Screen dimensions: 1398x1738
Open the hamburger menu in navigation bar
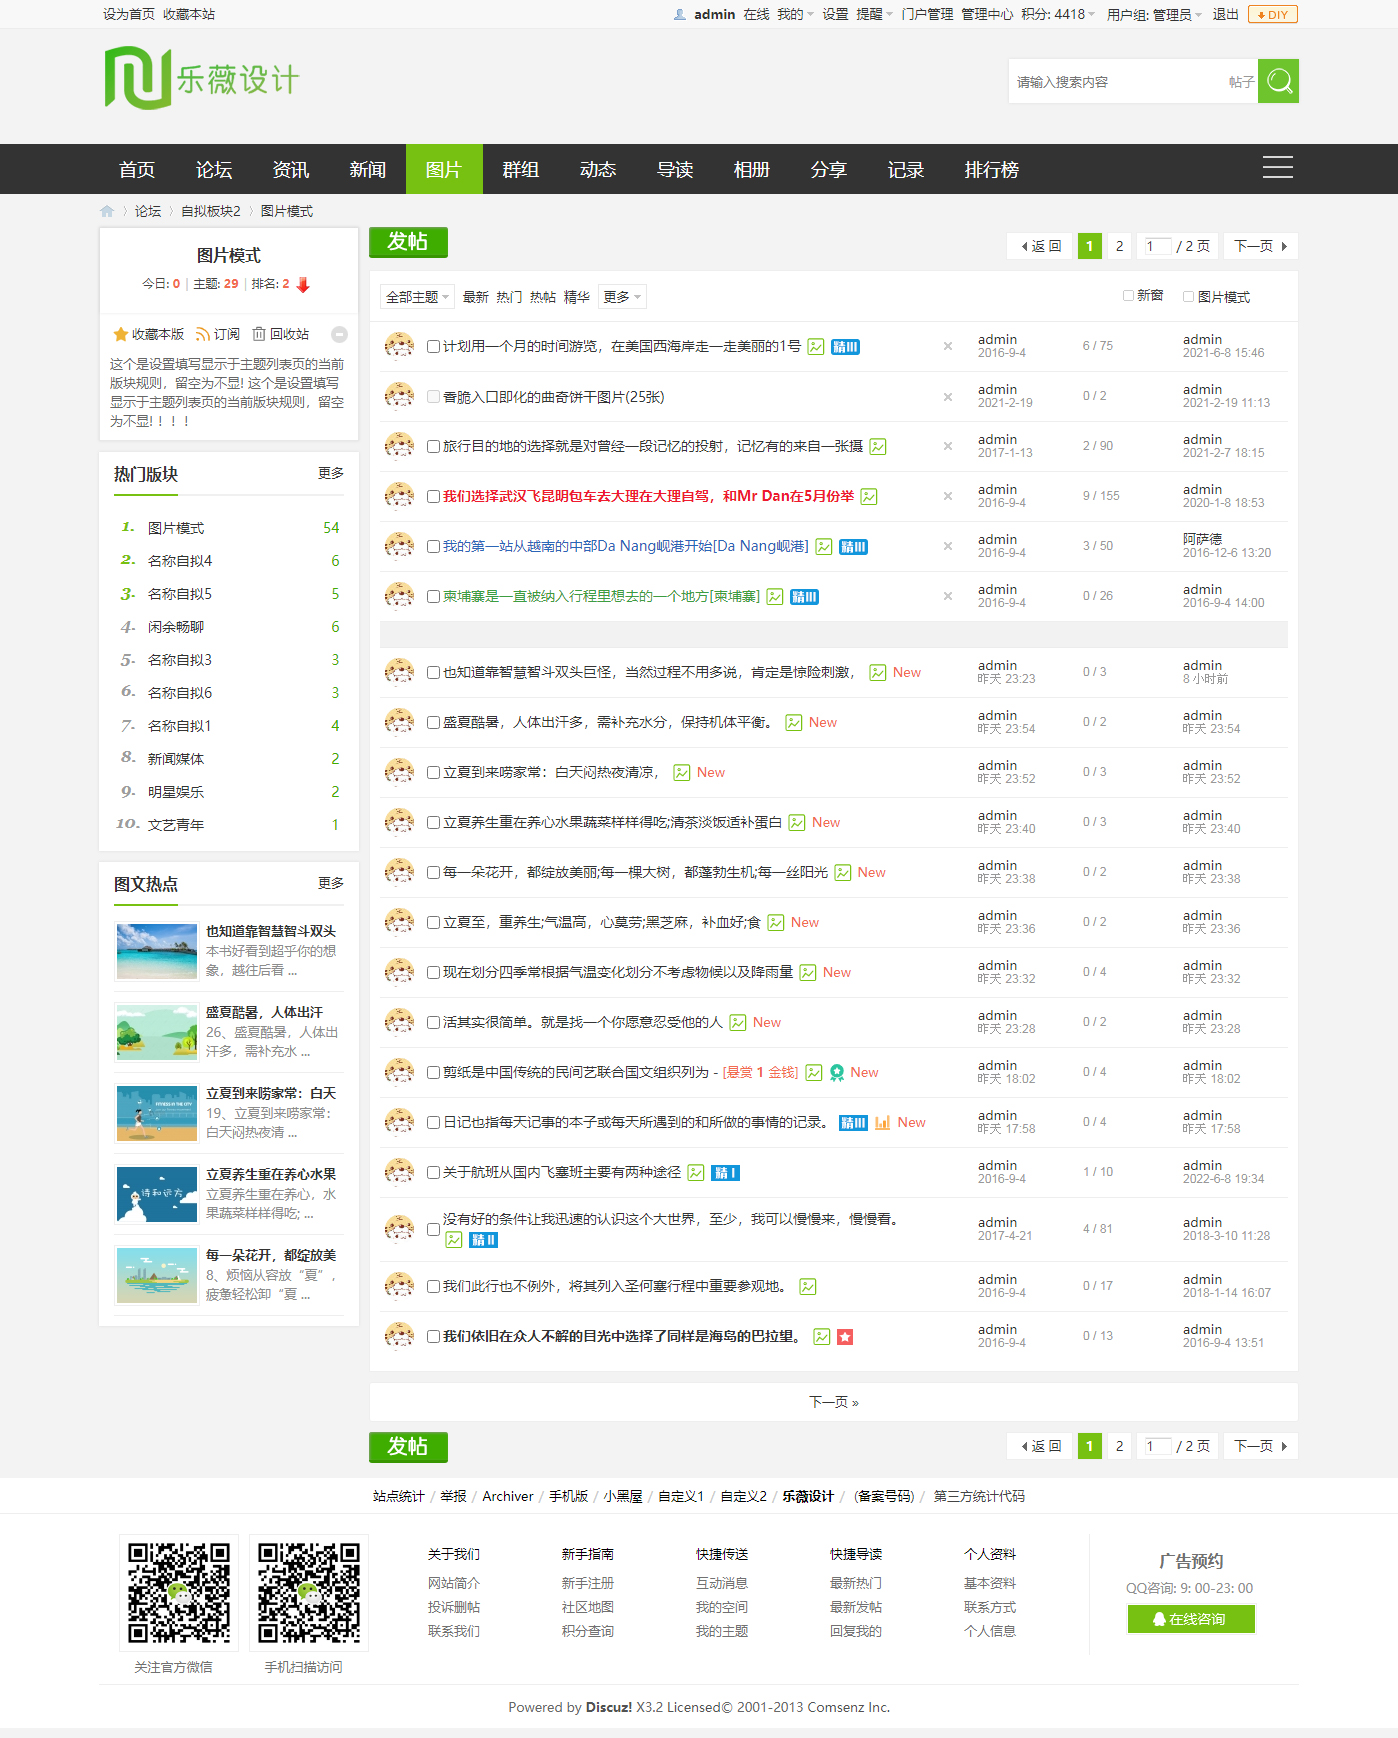coord(1277,168)
